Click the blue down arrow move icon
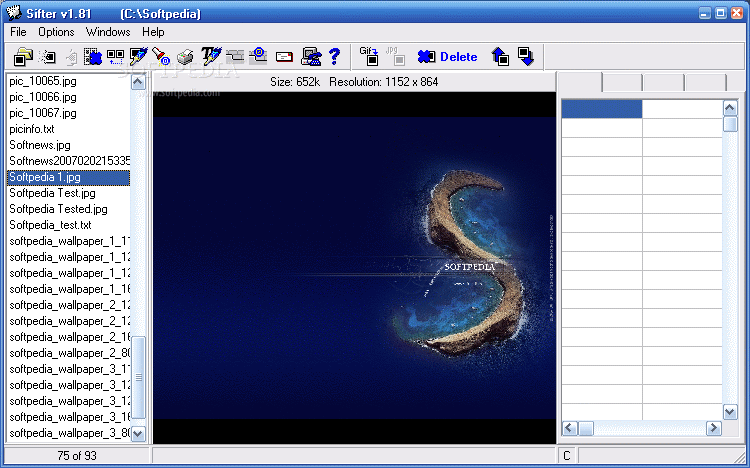The image size is (750, 468). 526,57
